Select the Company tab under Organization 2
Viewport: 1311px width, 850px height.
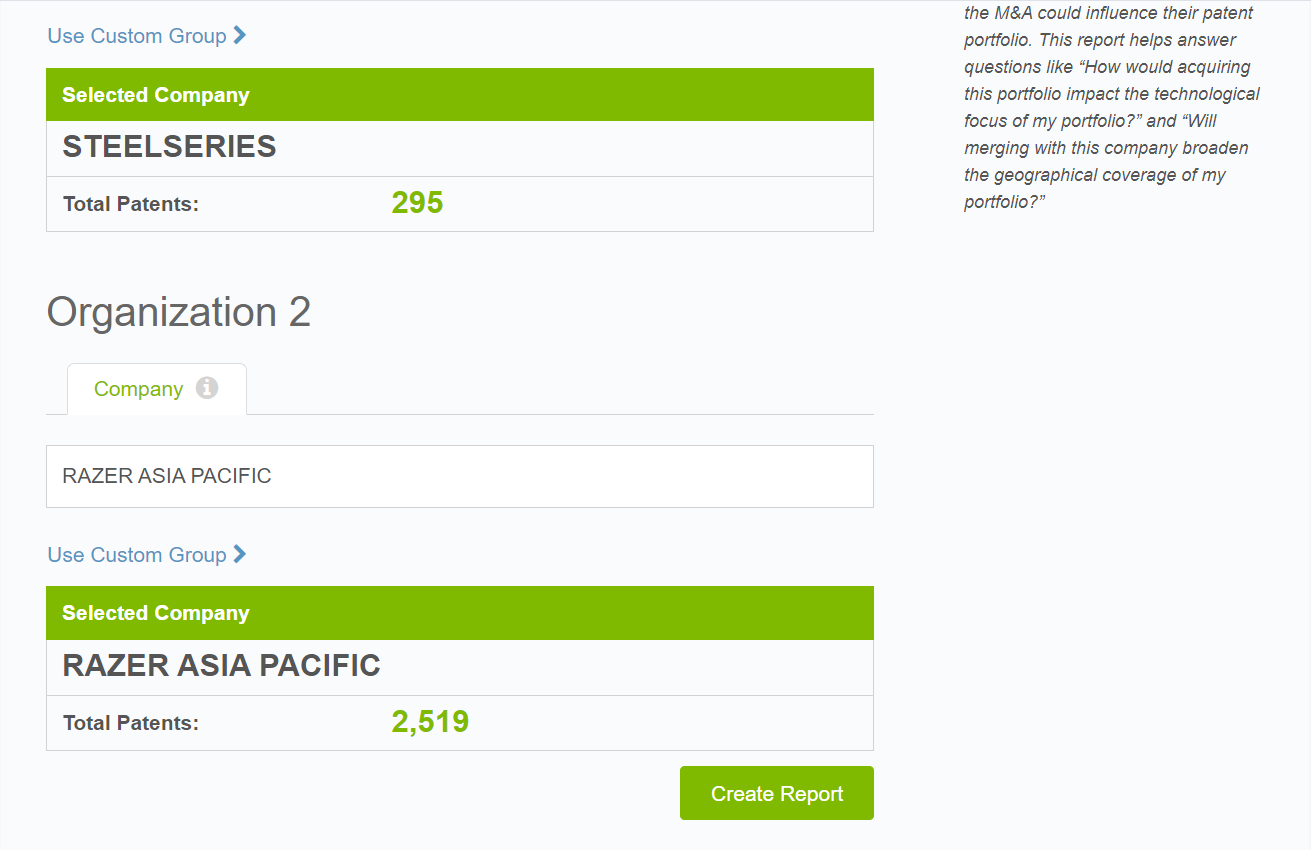tap(139, 389)
